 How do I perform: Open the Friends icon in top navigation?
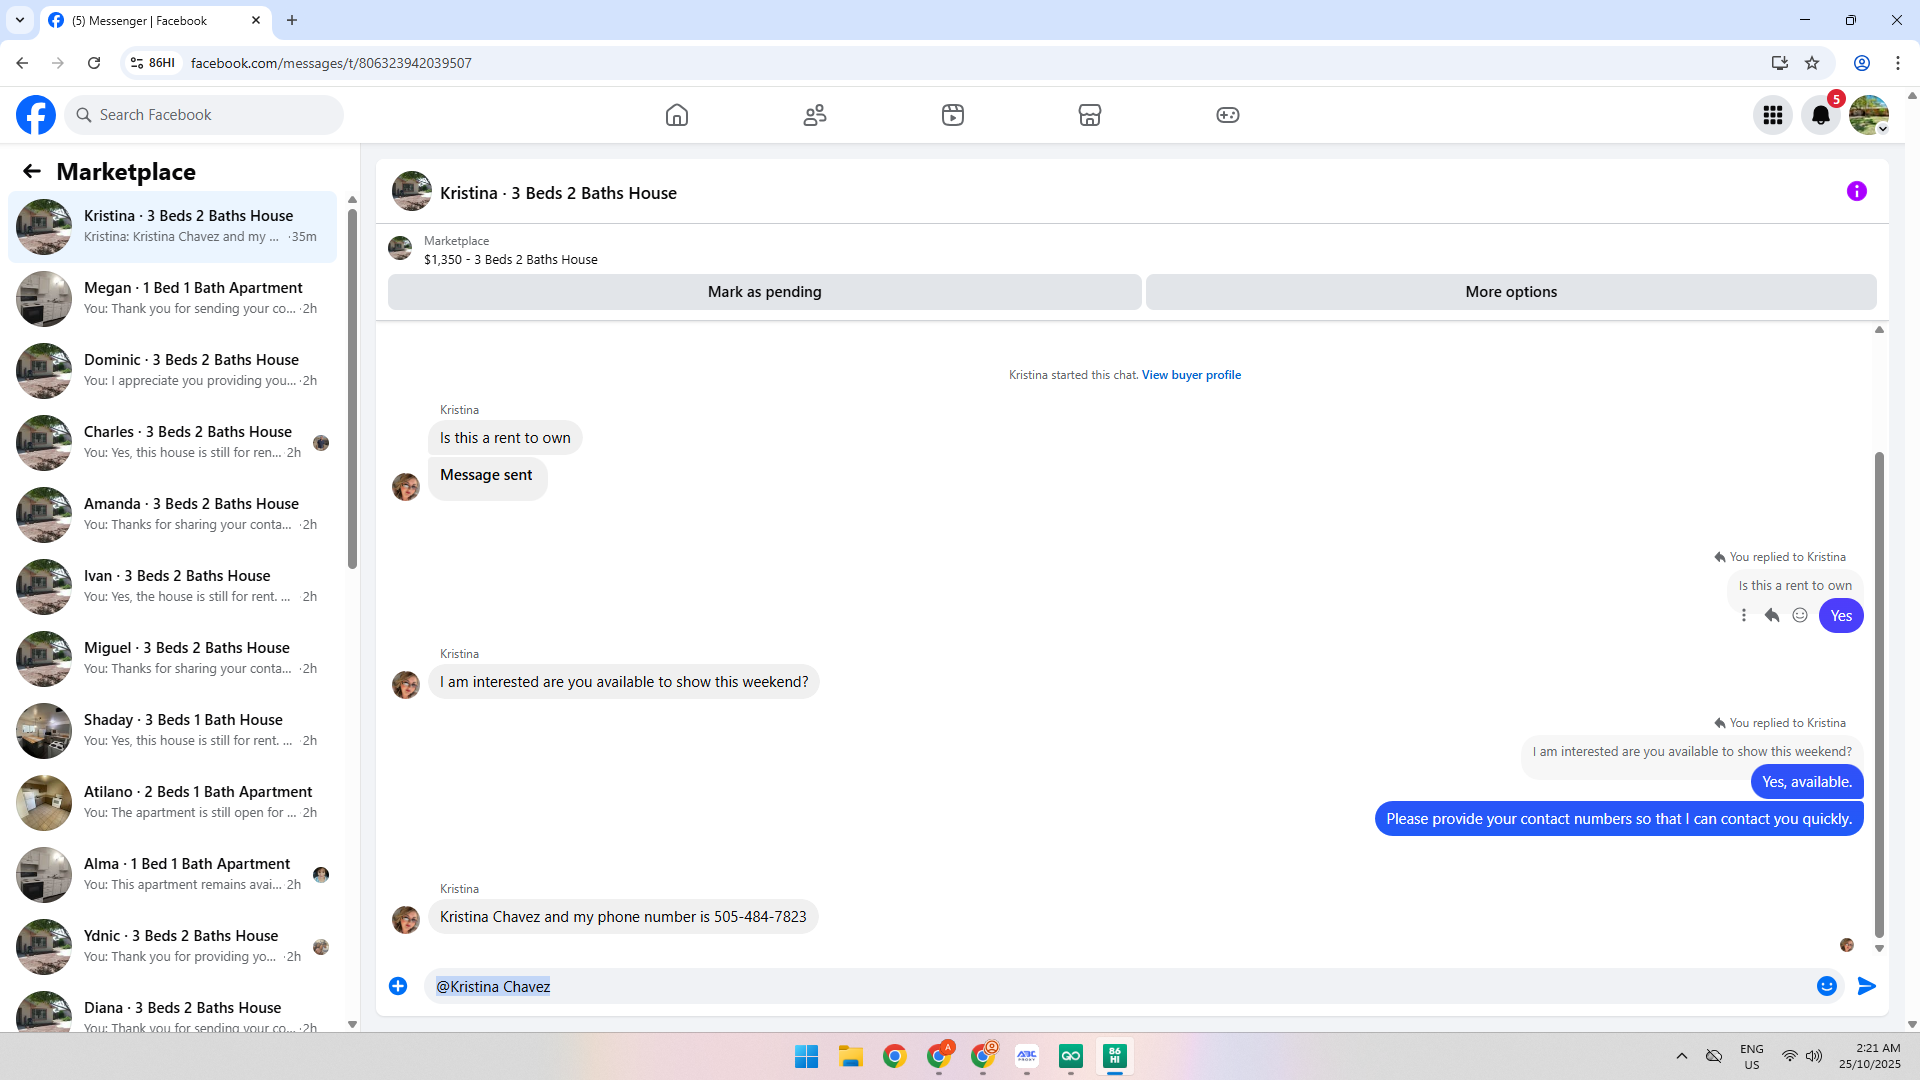coord(815,115)
